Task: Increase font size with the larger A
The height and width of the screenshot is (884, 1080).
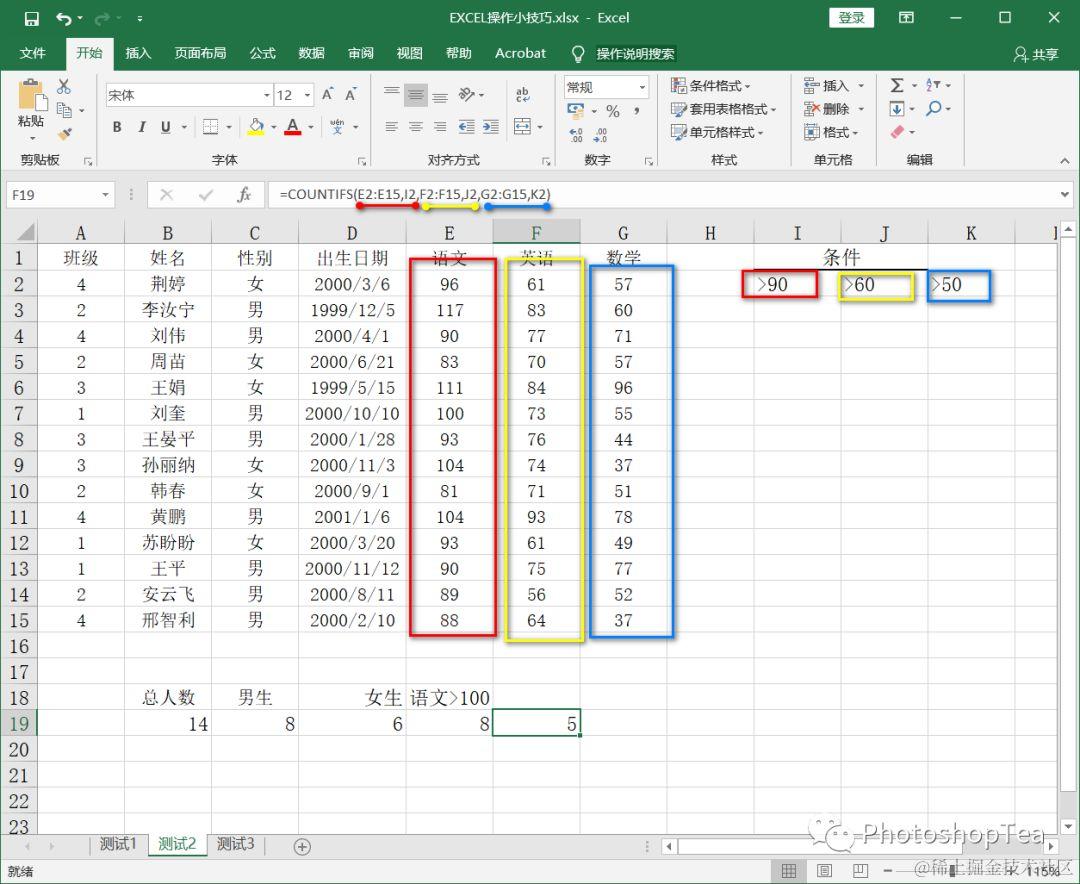Action: tap(328, 94)
